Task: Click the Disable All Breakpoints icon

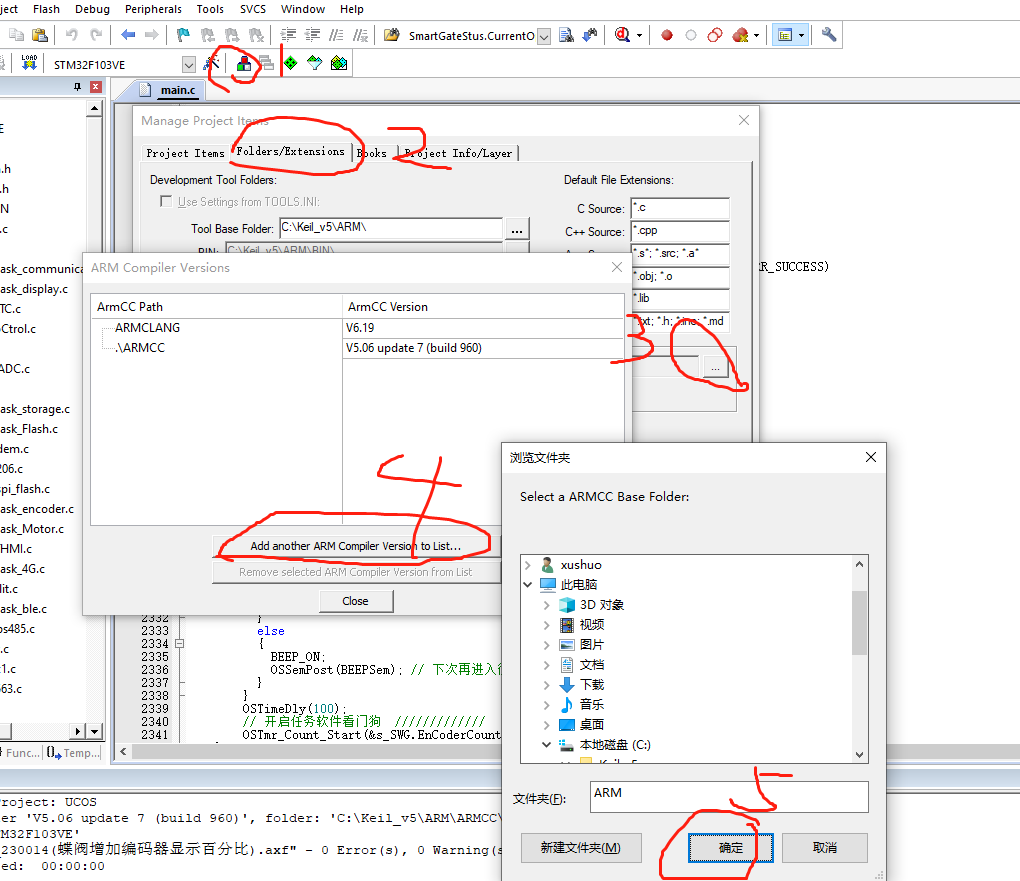Action: [x=715, y=35]
